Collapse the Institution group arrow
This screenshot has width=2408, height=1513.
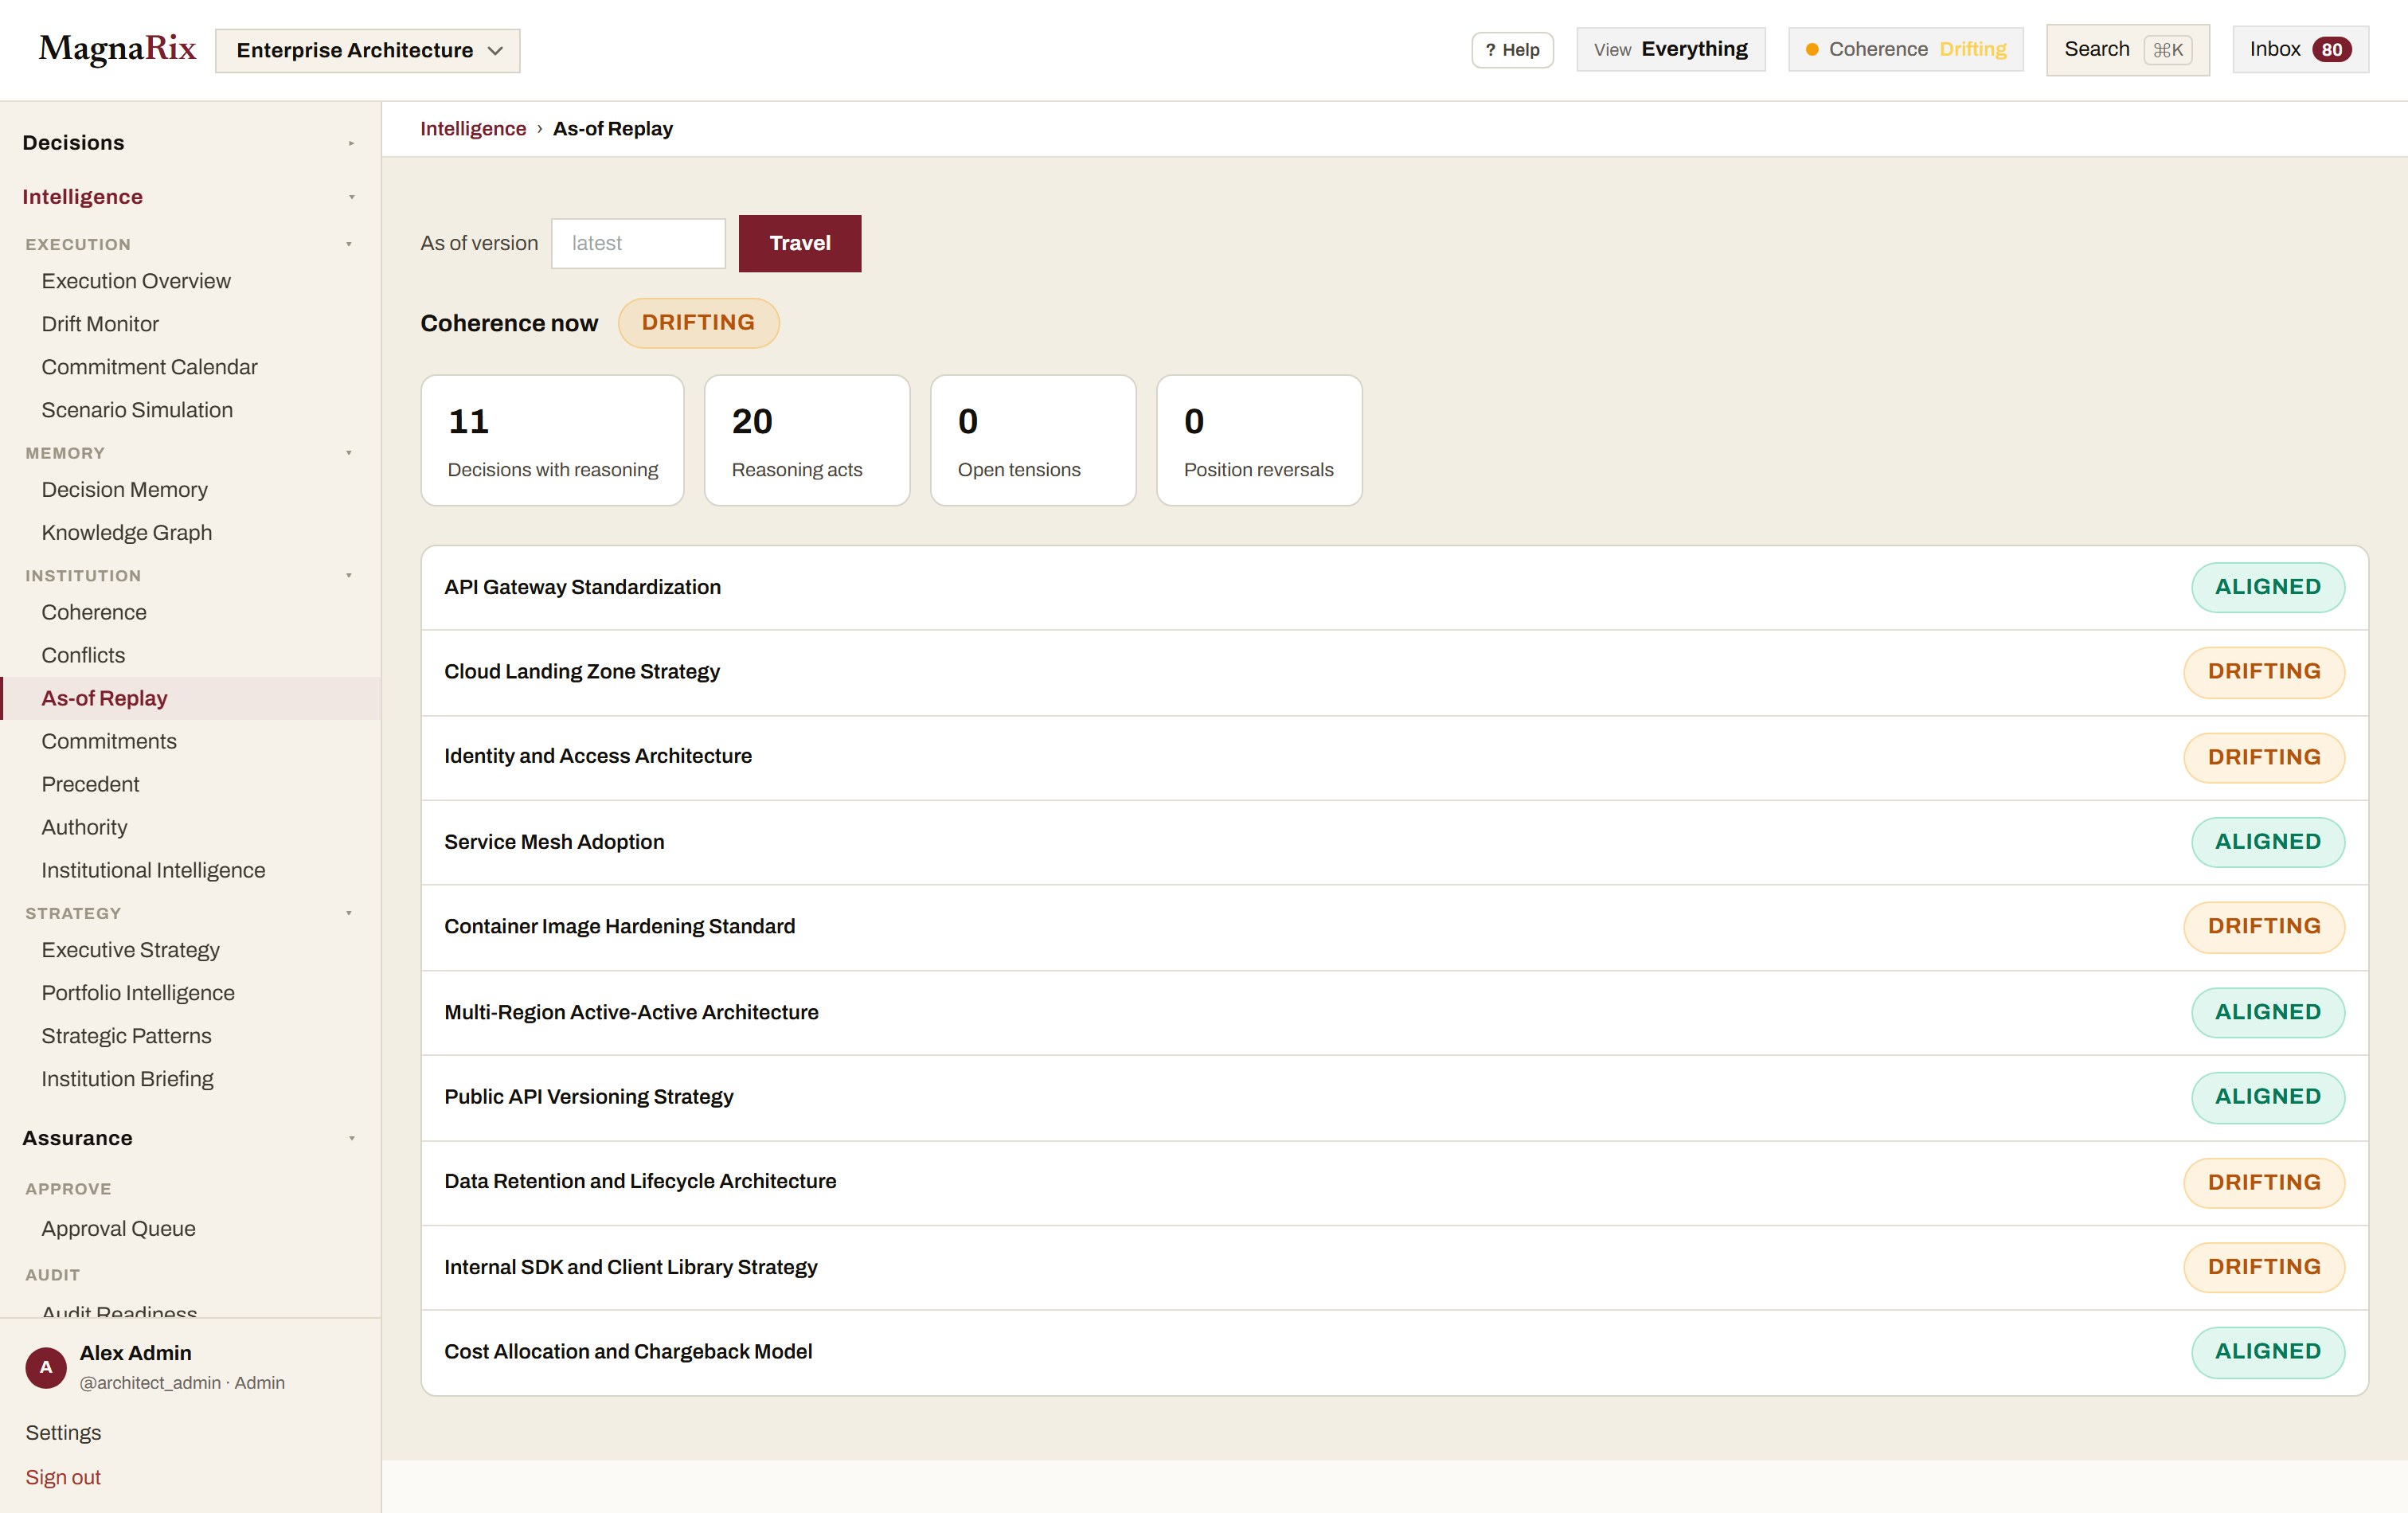pos(349,576)
